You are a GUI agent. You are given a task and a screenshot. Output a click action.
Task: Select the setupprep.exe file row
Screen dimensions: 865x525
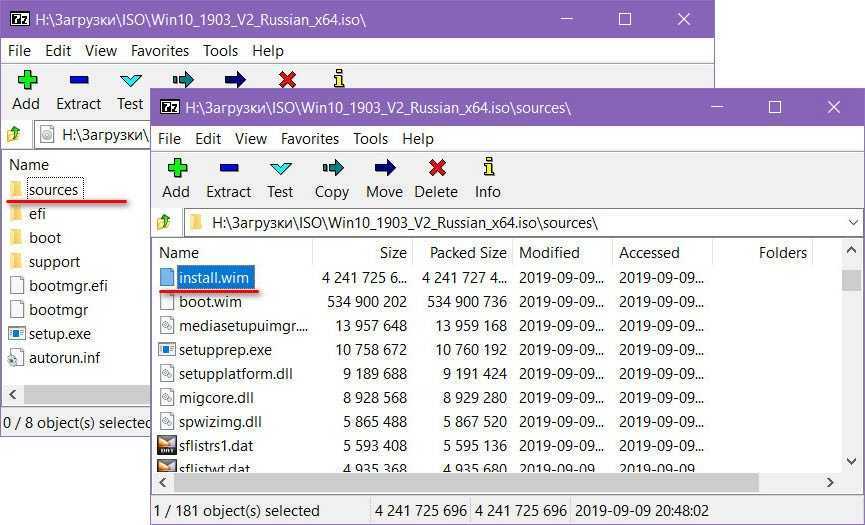tap(225, 350)
